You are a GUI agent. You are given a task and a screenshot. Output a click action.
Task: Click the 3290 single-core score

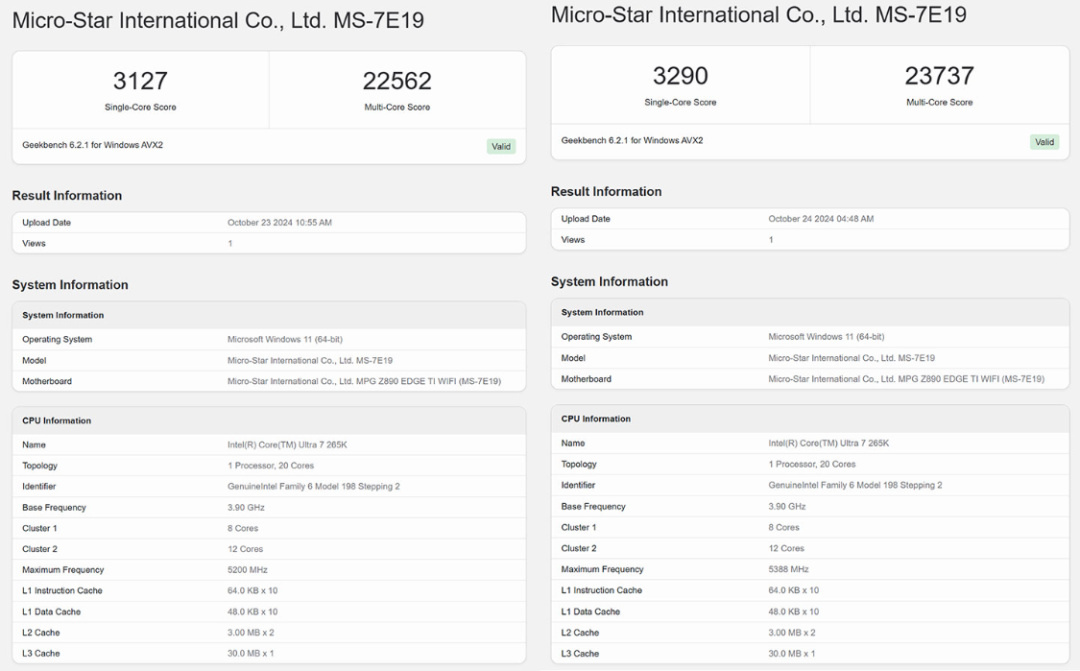tap(680, 75)
